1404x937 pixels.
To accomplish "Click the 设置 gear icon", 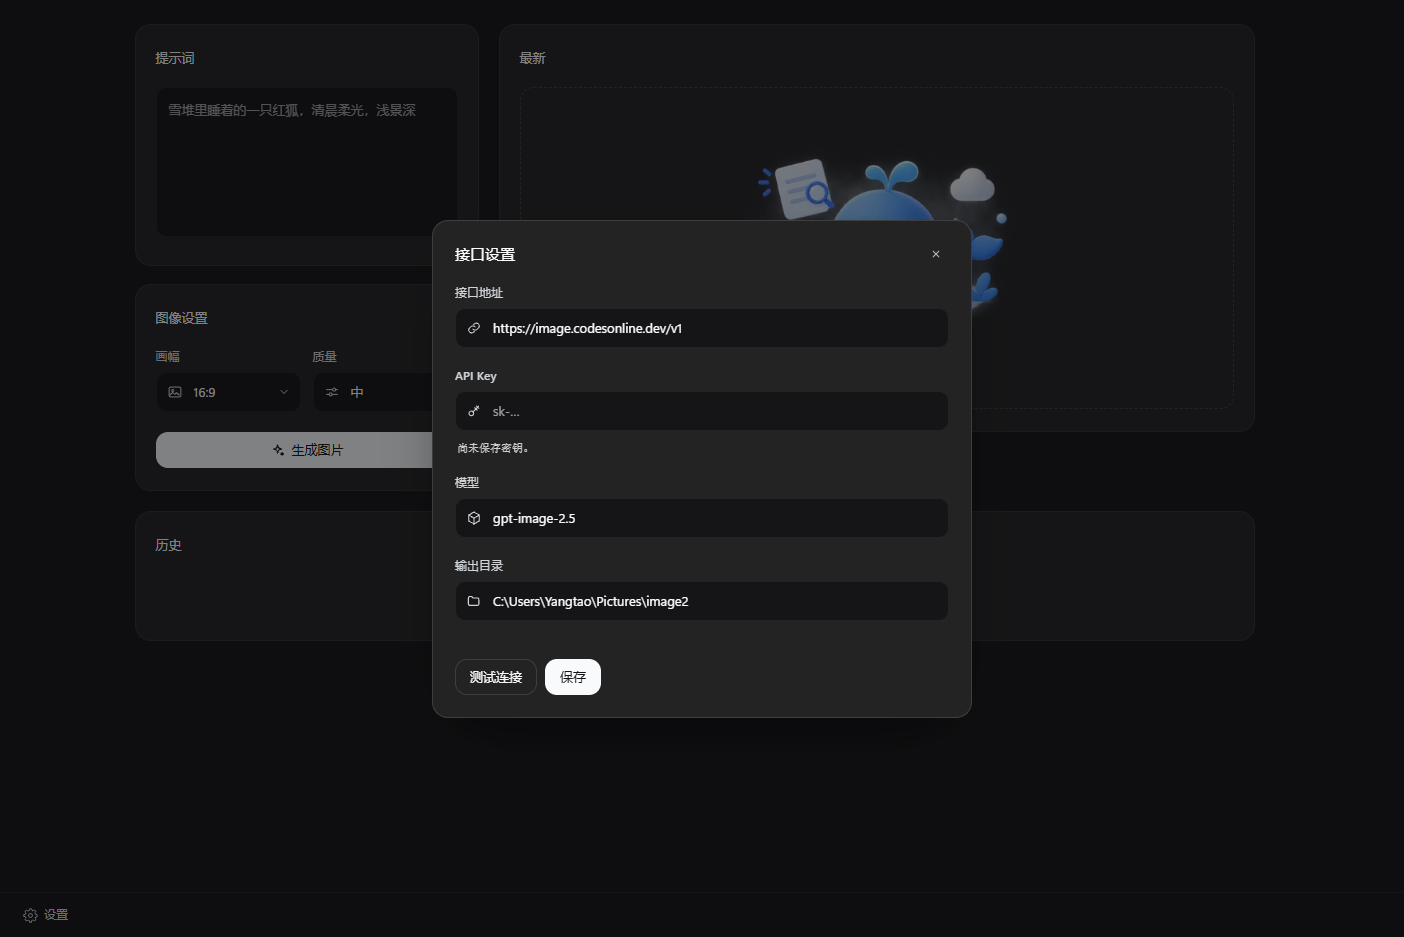I will pyautogui.click(x=30, y=915).
